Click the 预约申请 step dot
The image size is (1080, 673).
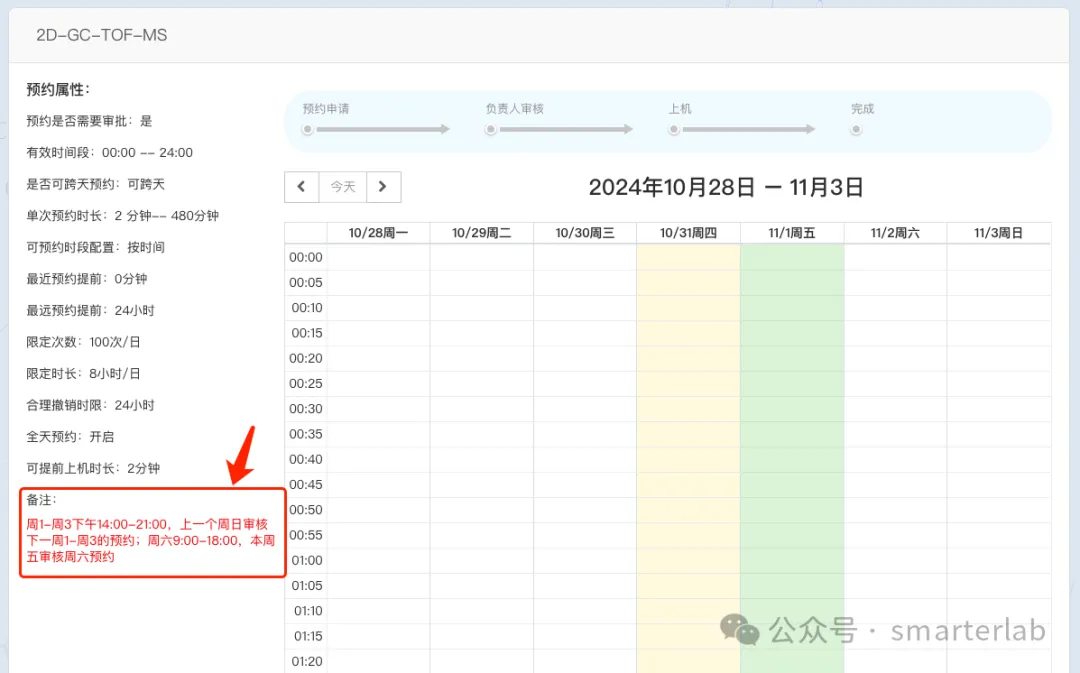(x=307, y=130)
